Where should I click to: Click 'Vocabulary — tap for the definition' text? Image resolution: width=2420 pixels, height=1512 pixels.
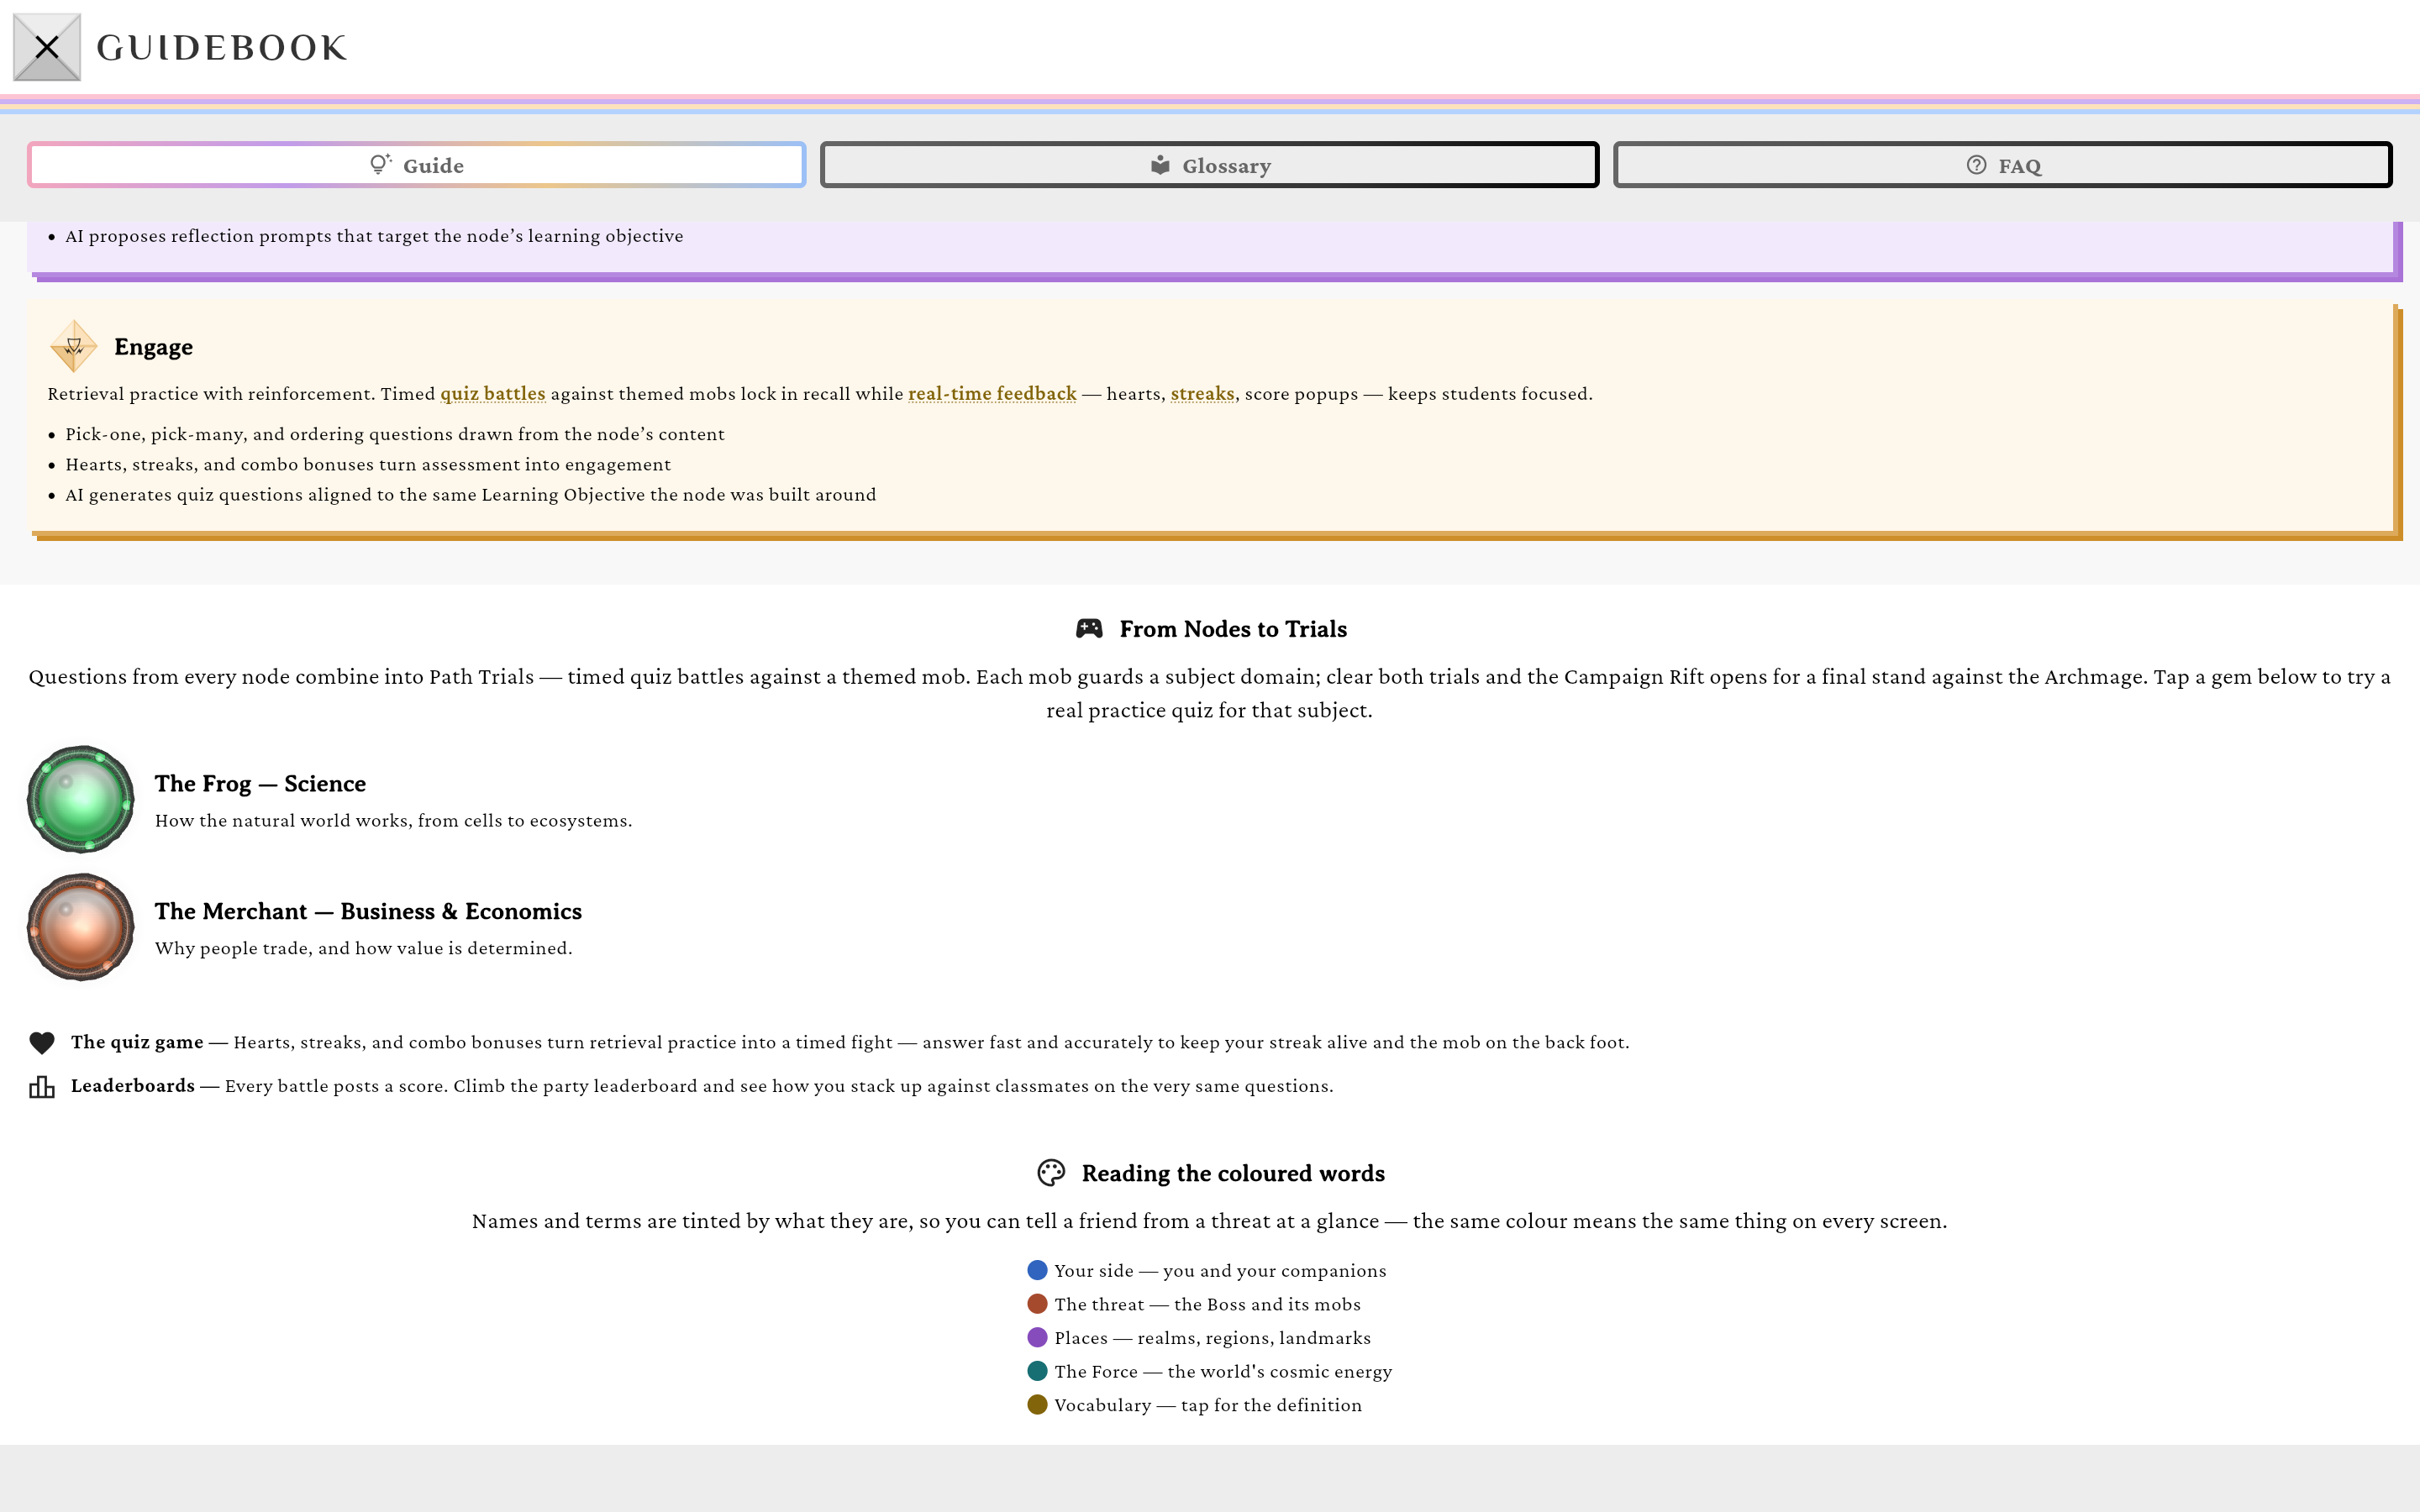(1208, 1405)
